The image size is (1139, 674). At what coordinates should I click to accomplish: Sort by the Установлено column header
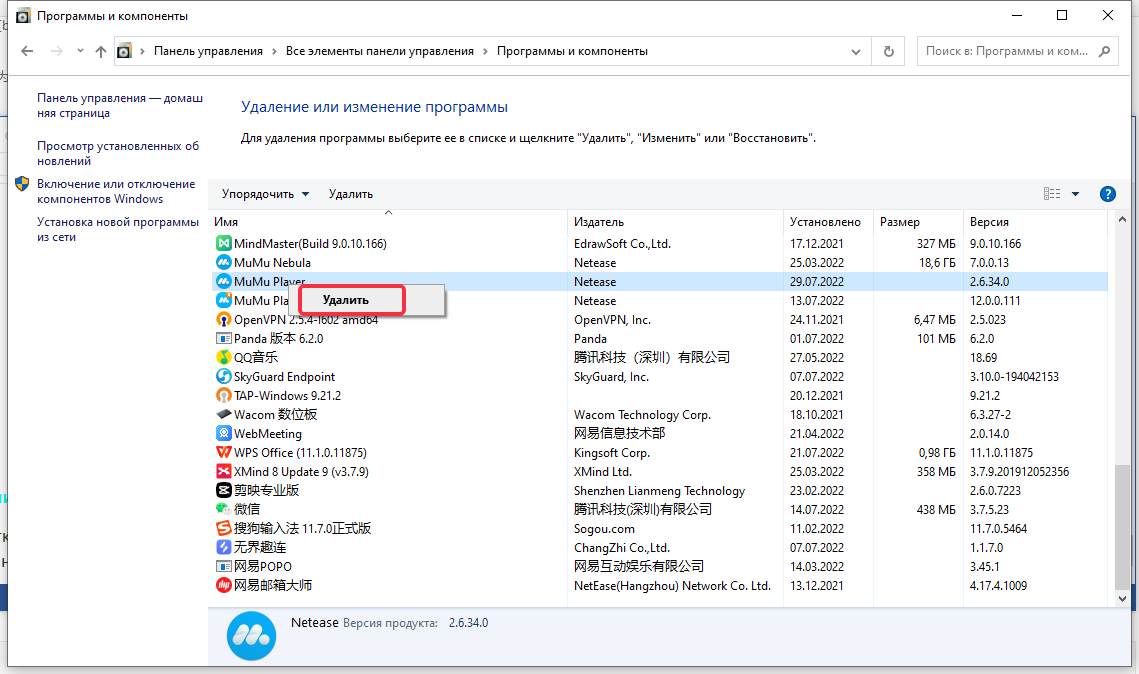(829, 222)
